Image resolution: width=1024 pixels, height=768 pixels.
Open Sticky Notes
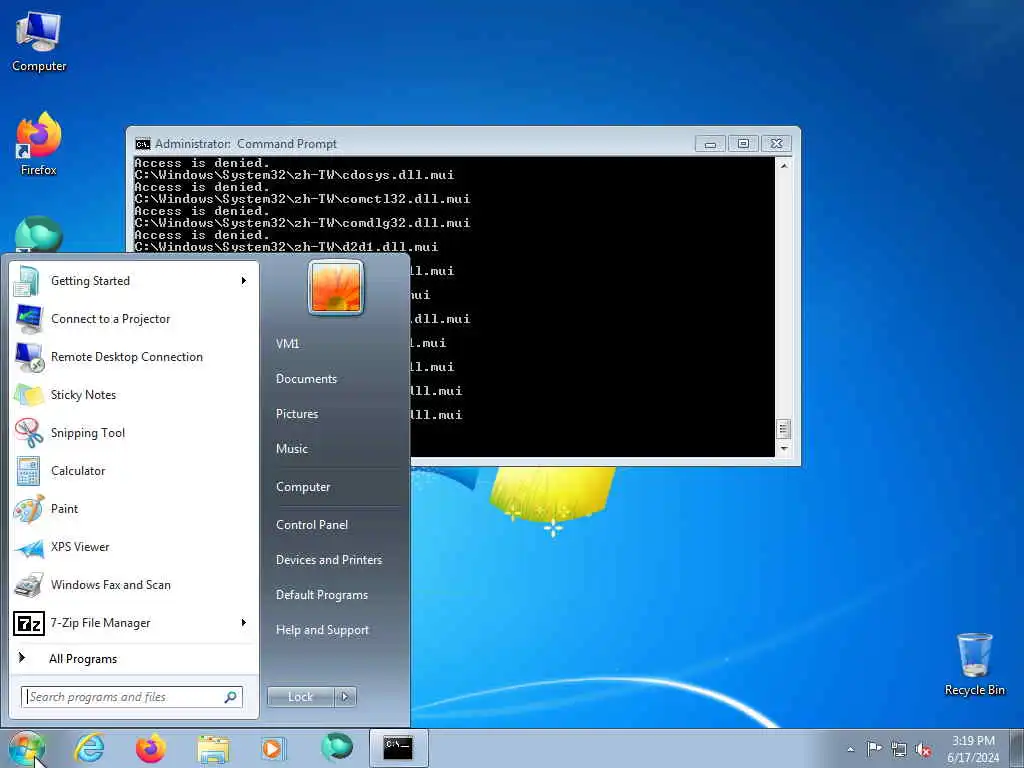tap(134, 394)
